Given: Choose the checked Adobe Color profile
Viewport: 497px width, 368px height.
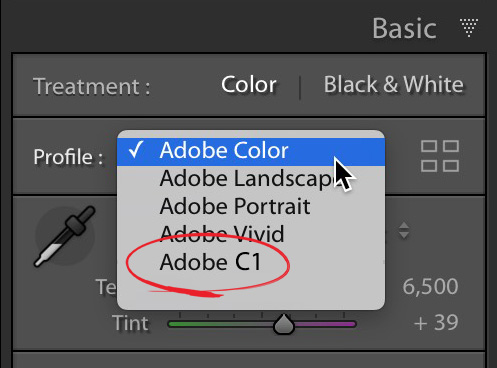Looking at the screenshot, I should click(x=251, y=151).
